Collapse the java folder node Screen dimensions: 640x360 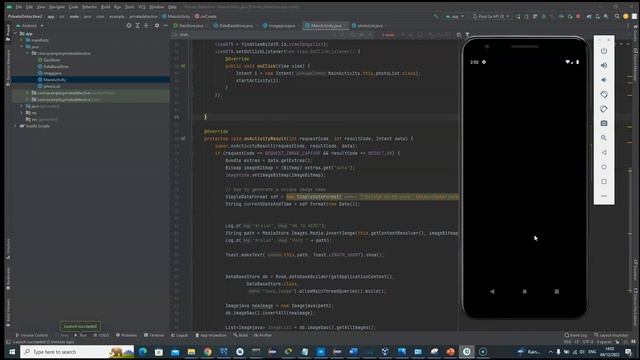22,47
